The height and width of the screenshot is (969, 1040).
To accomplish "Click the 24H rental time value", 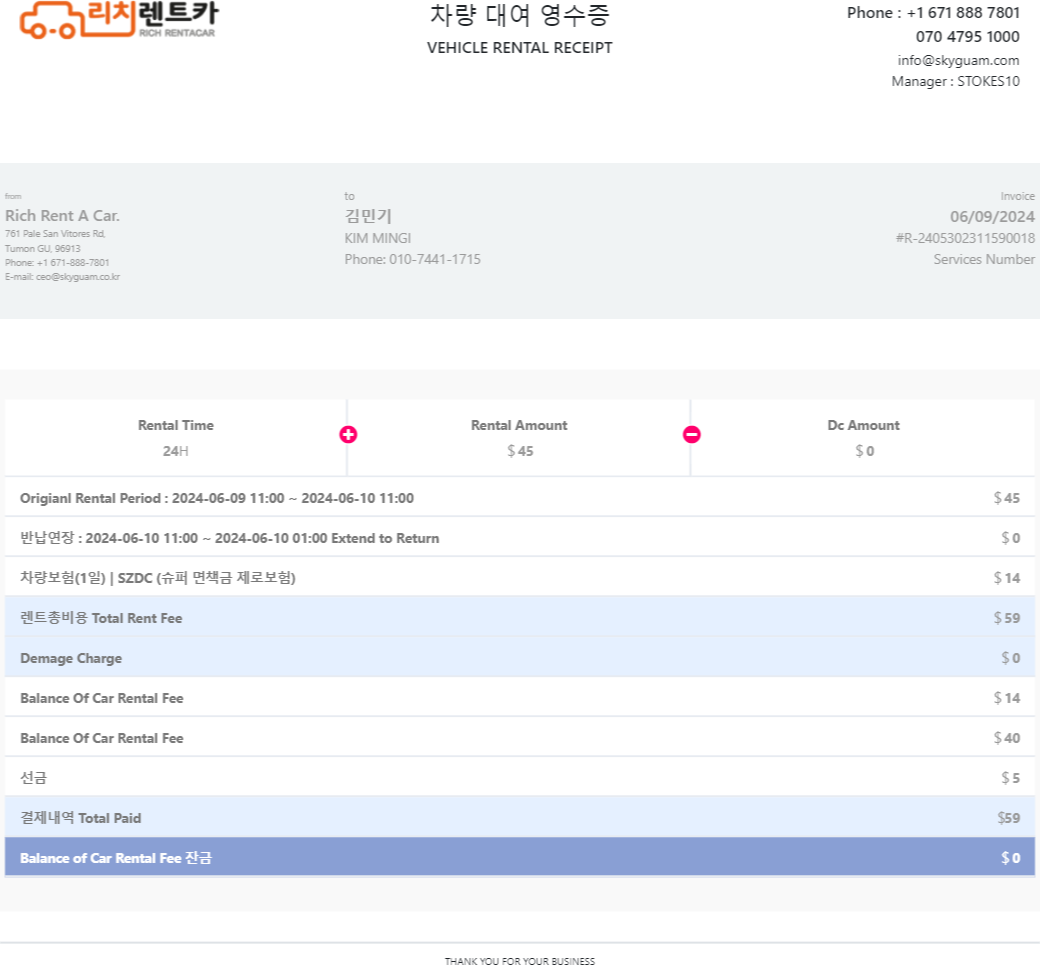I will pos(176,451).
